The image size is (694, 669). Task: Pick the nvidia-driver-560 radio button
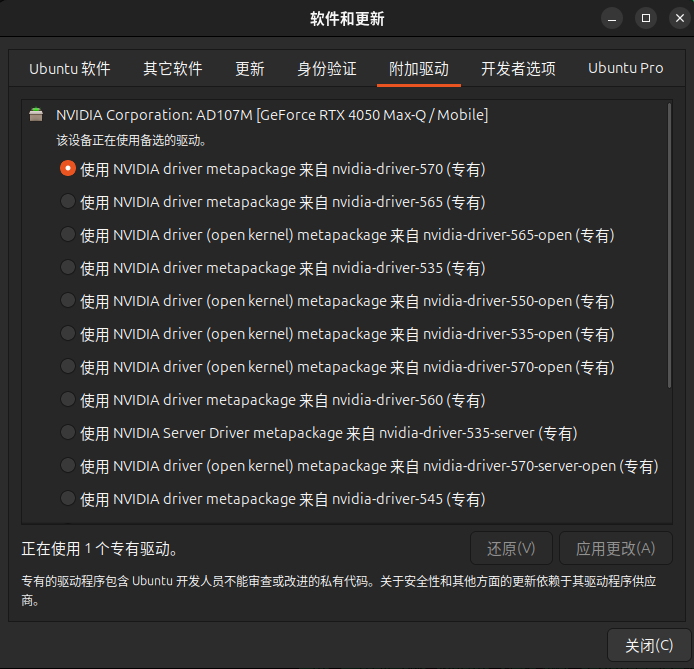(68, 400)
